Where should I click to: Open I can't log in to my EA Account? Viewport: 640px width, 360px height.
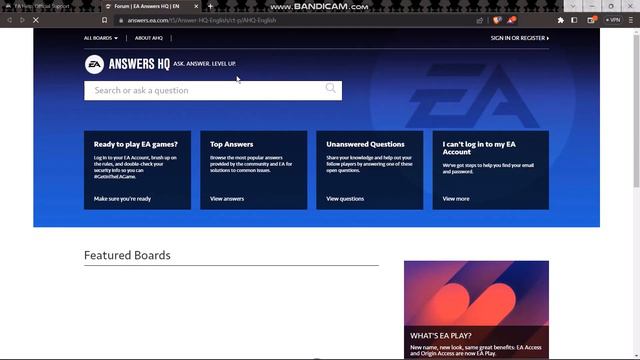[479, 148]
